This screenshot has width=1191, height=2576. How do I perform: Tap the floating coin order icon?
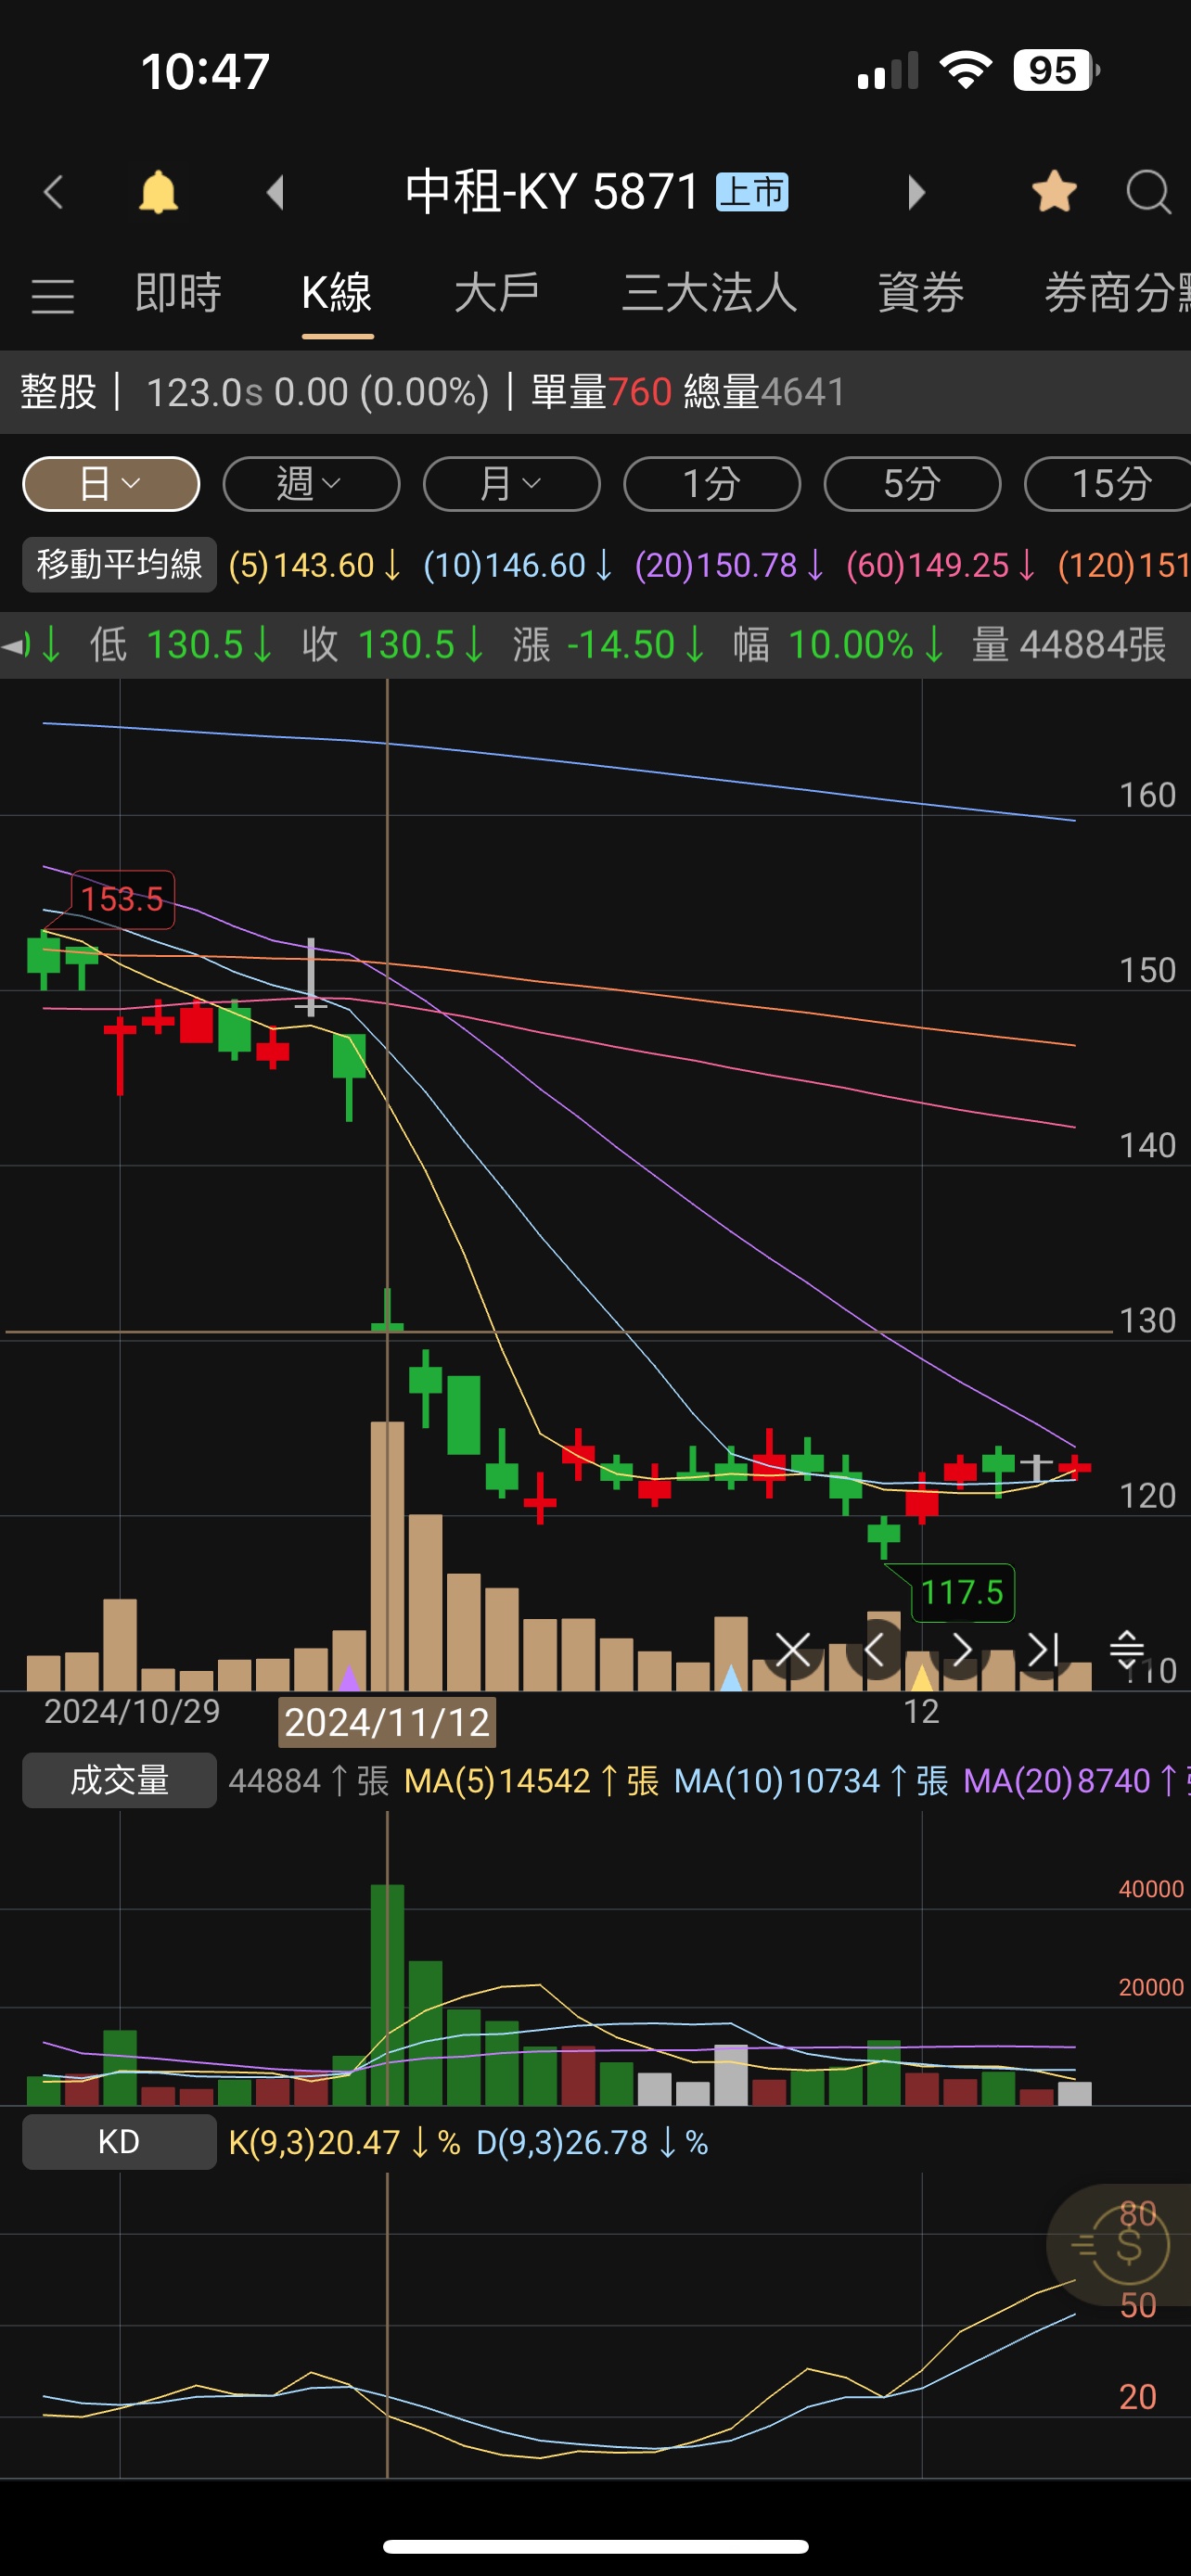[x=1119, y=2246]
